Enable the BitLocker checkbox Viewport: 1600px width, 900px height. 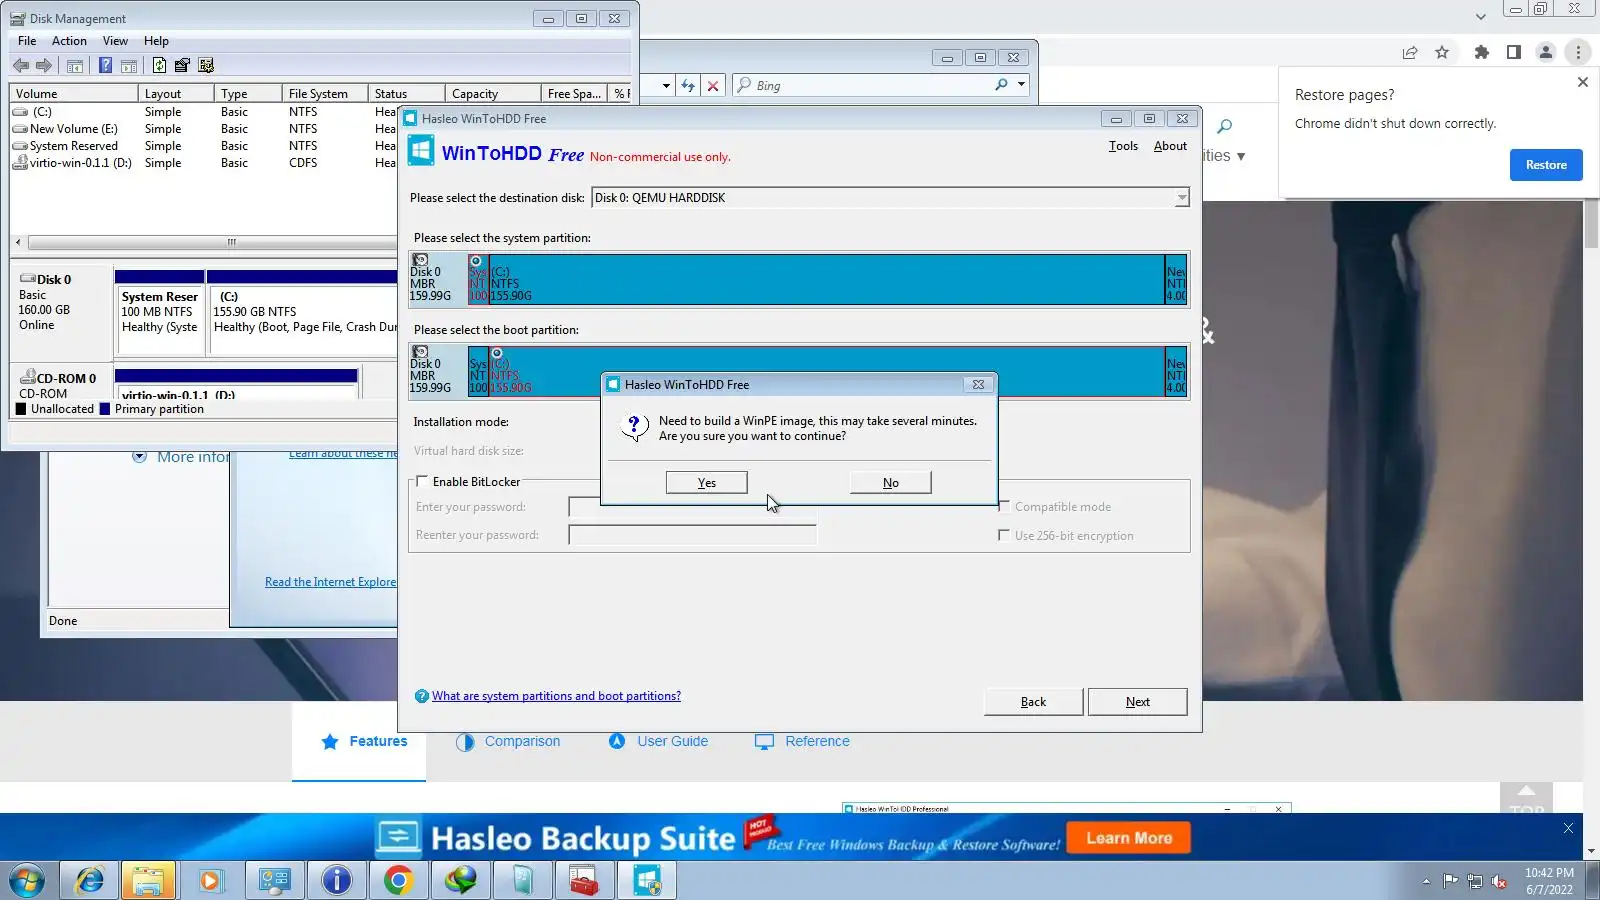(422, 481)
